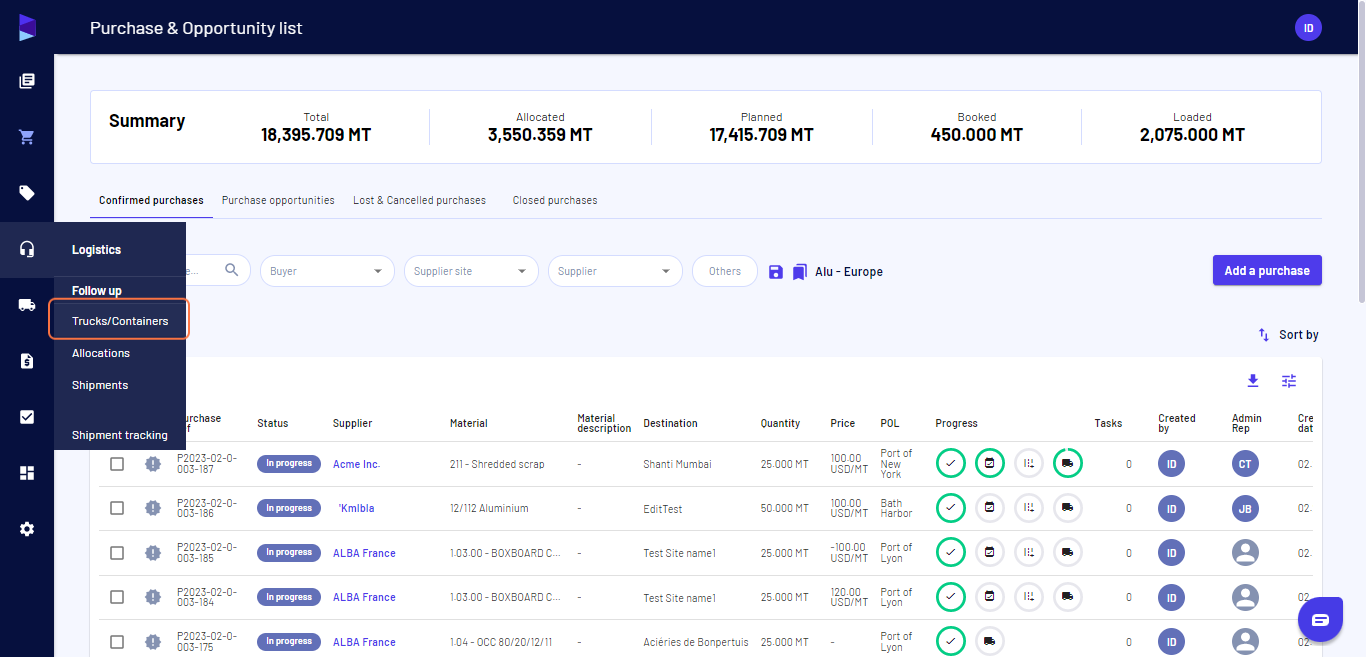Open the library list icon in sidebar
This screenshot has height=657, width=1366.
[27, 81]
